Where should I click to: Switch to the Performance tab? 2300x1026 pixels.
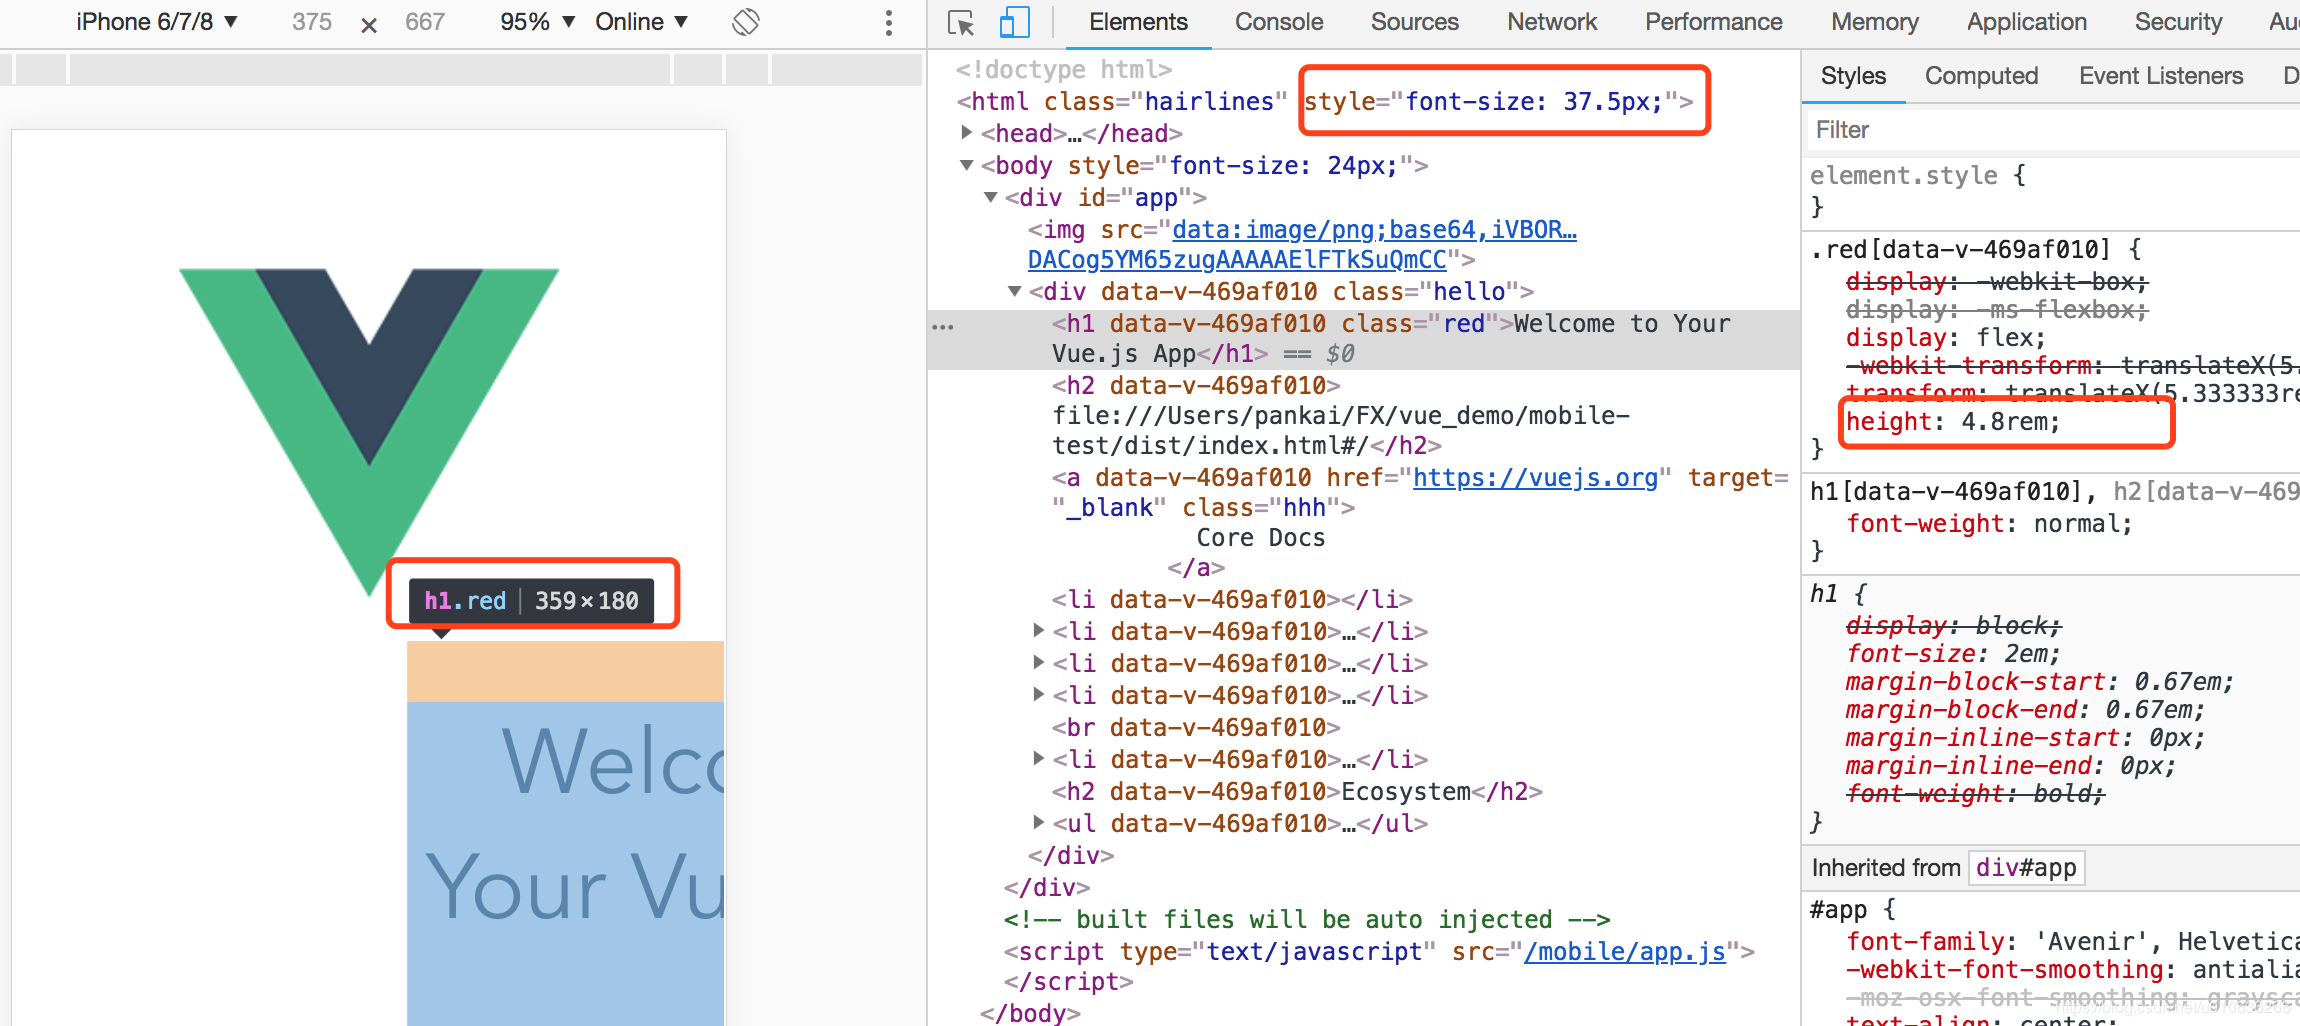coord(1714,22)
